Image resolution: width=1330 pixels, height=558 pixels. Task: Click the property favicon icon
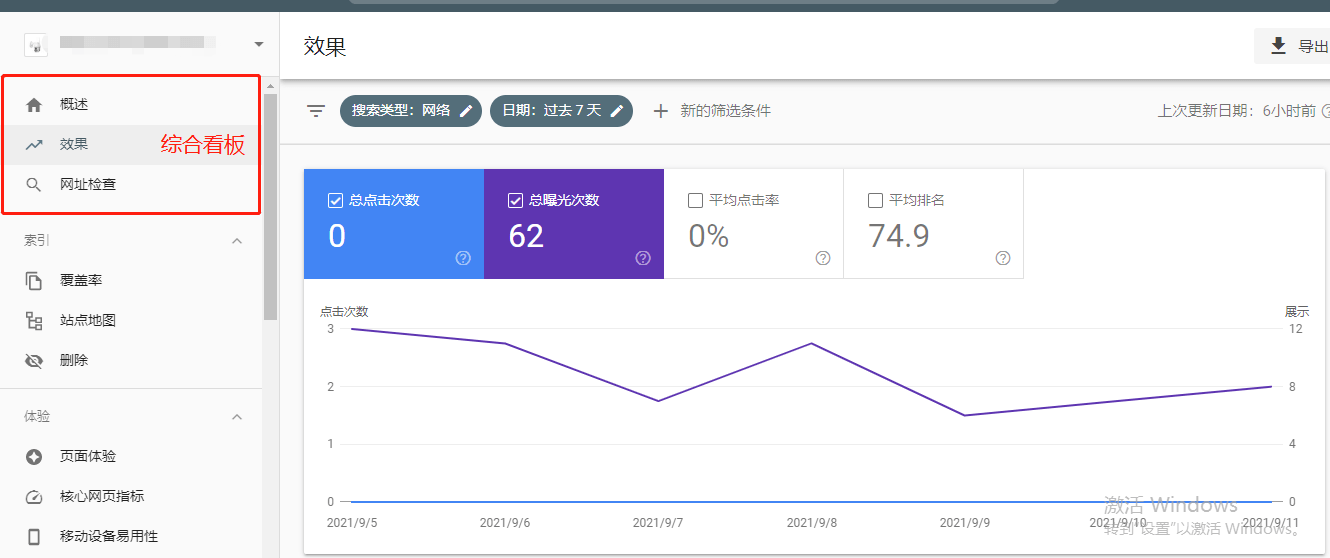35,44
